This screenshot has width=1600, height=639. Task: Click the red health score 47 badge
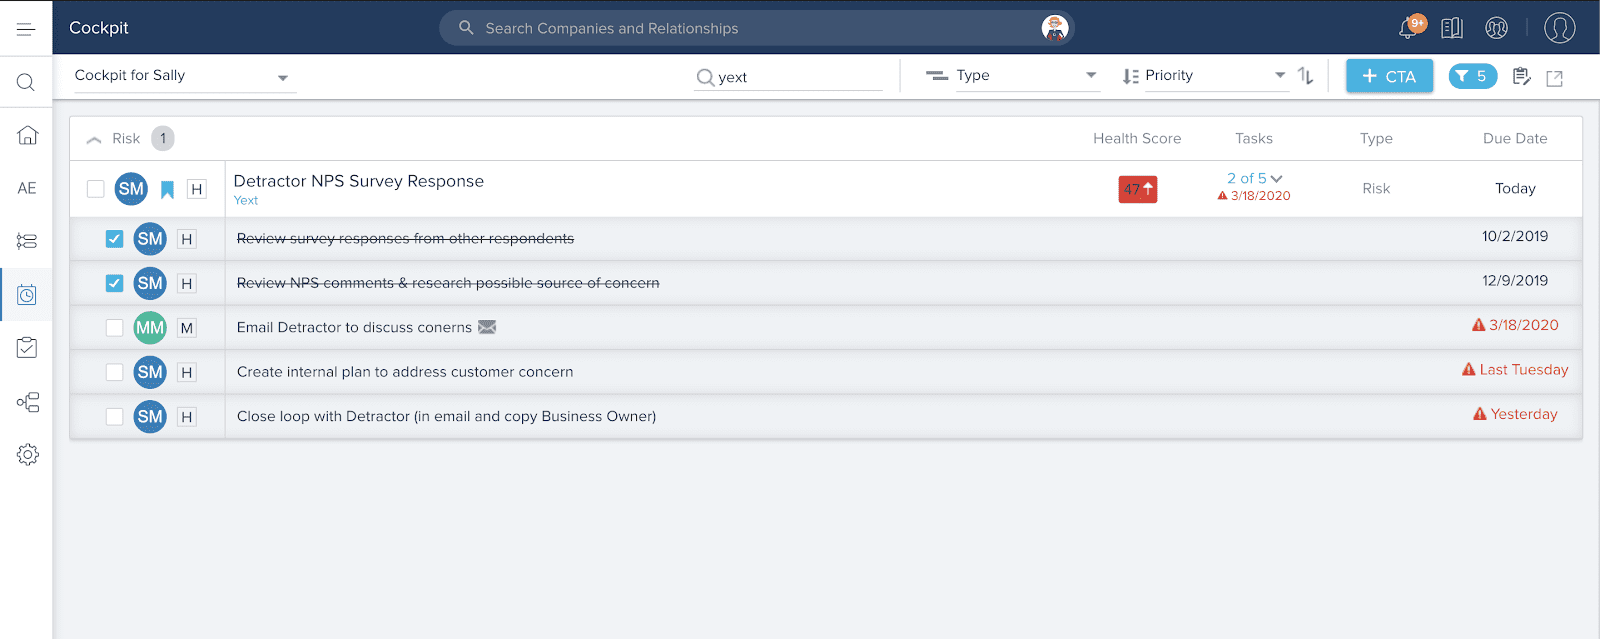pos(1137,189)
